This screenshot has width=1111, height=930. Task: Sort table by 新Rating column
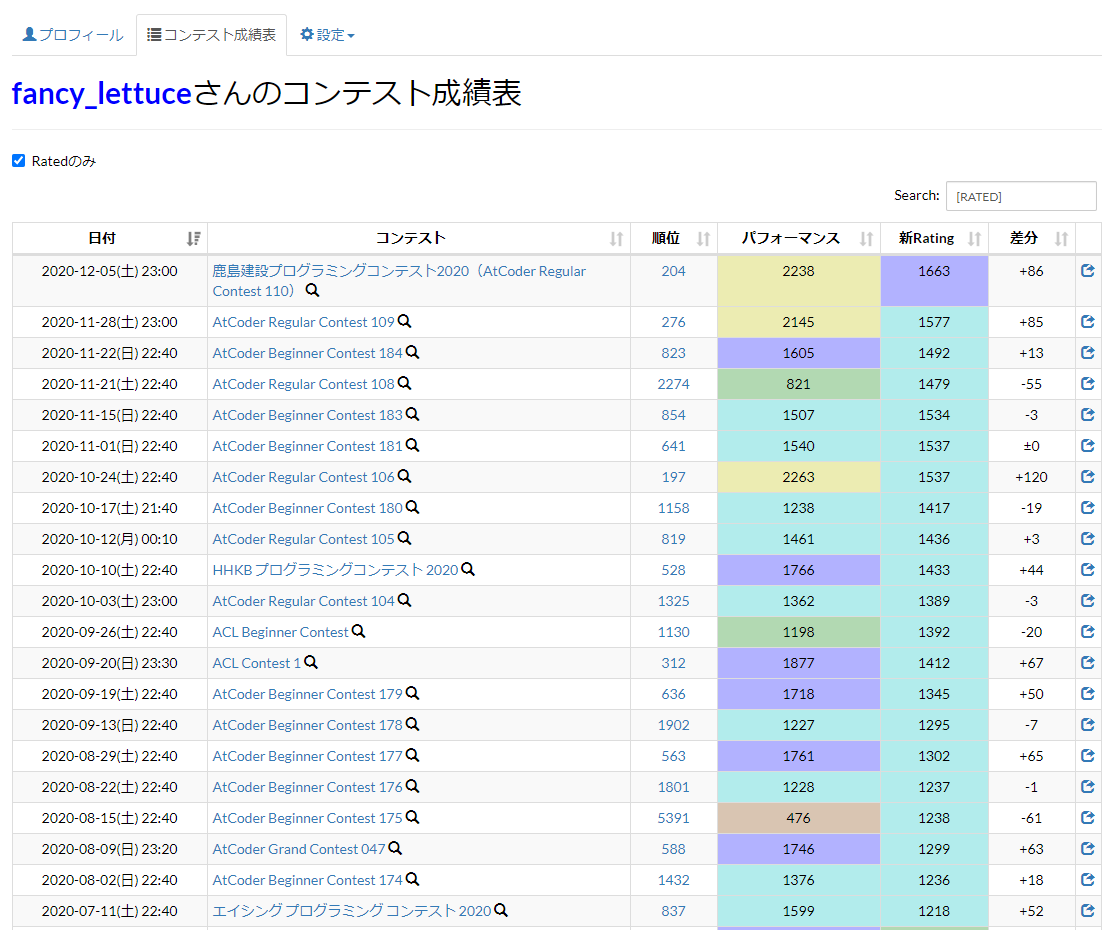[x=934, y=239]
